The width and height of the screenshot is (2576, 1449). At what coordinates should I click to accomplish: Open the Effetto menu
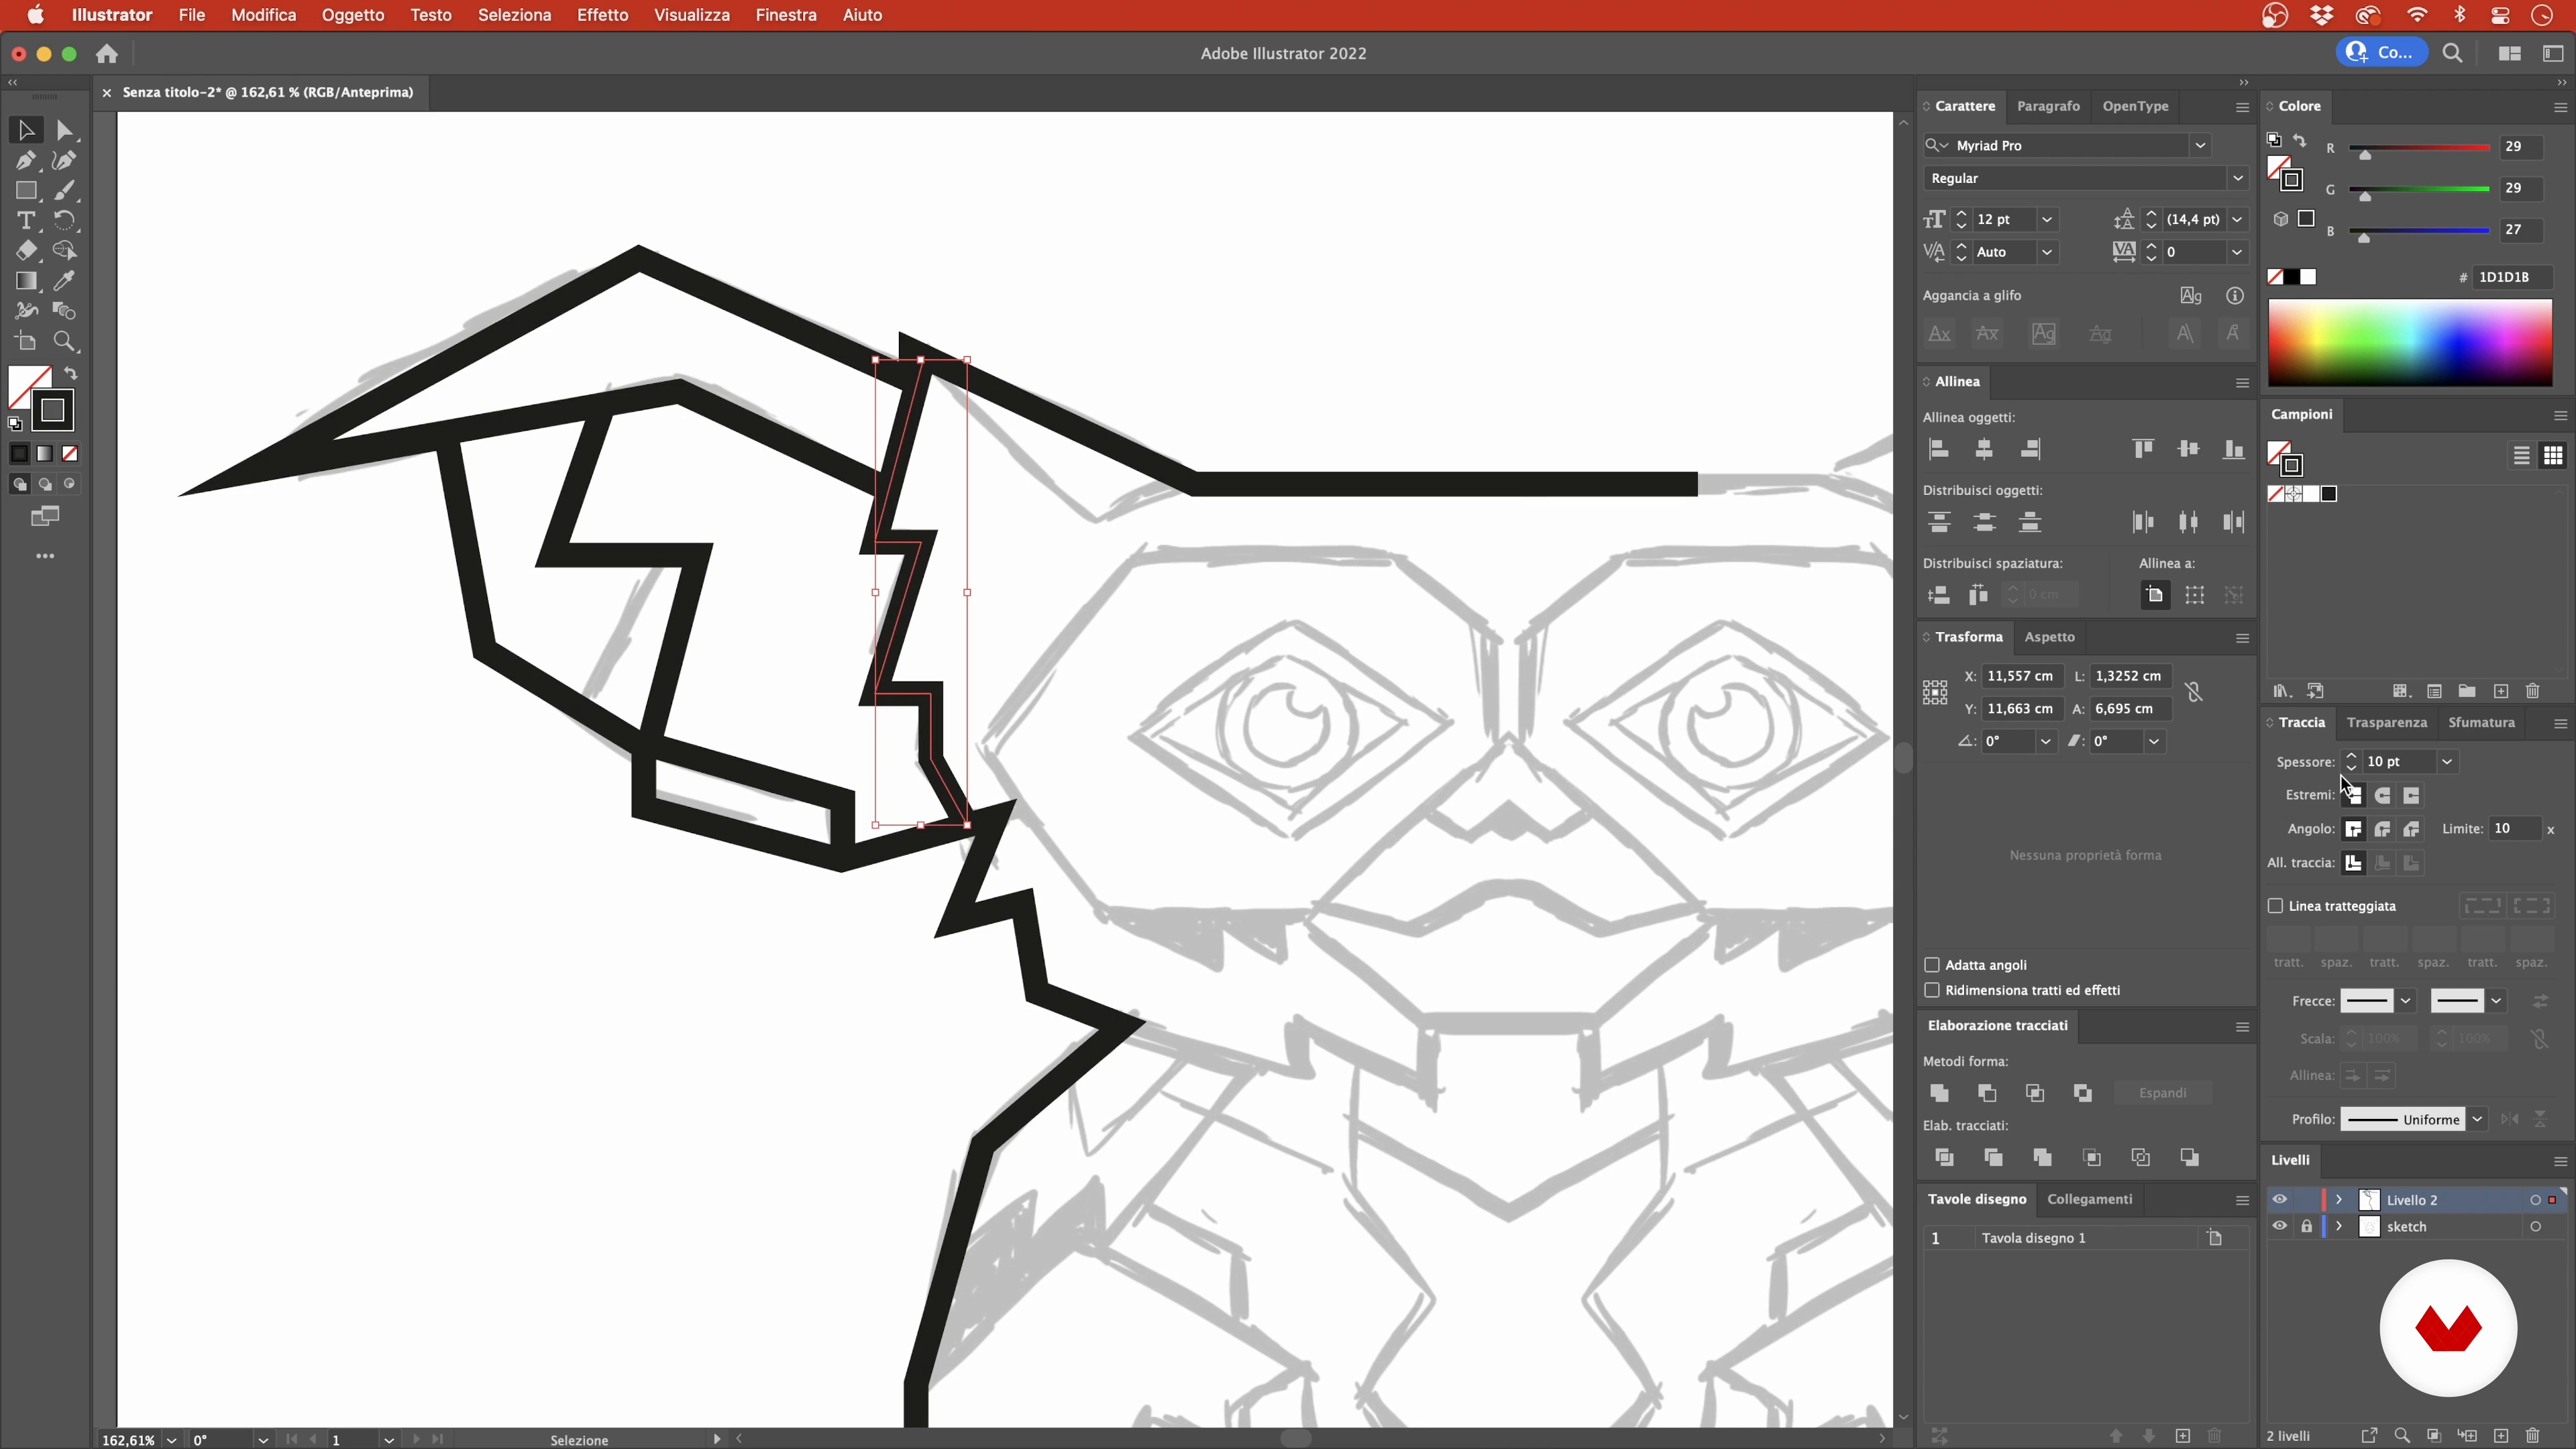[603, 15]
